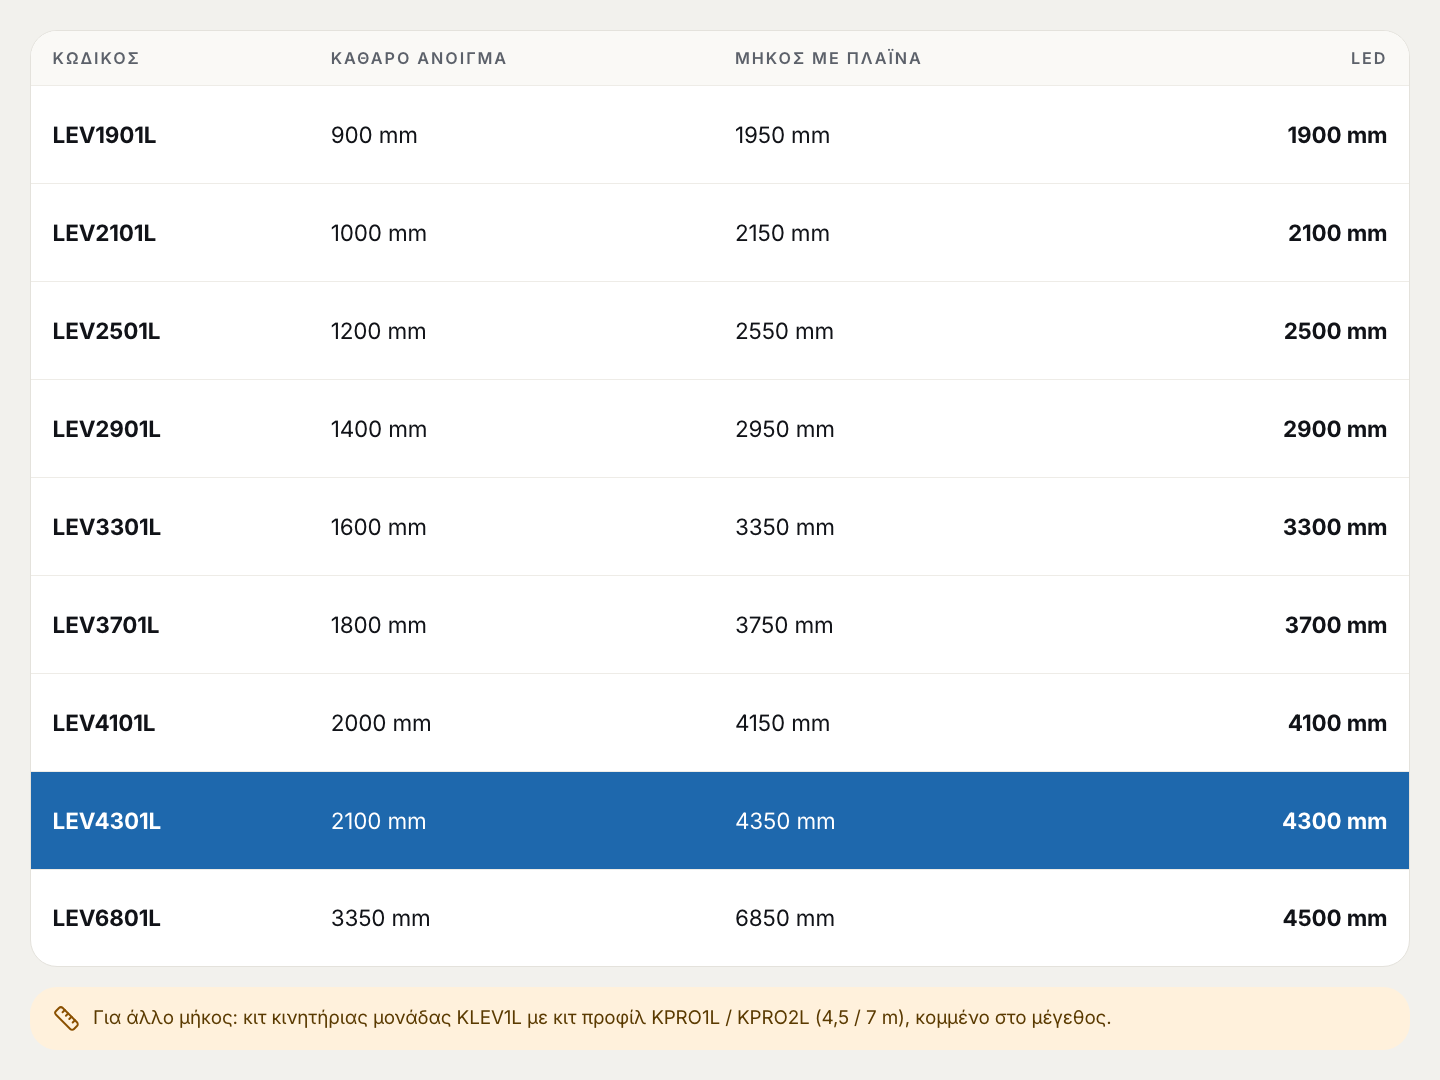1440x1080 pixels.
Task: Click the ΜΗΚΟΣ ΜΕ ΠΛΑΪΝΑ column header
Action: click(x=828, y=58)
